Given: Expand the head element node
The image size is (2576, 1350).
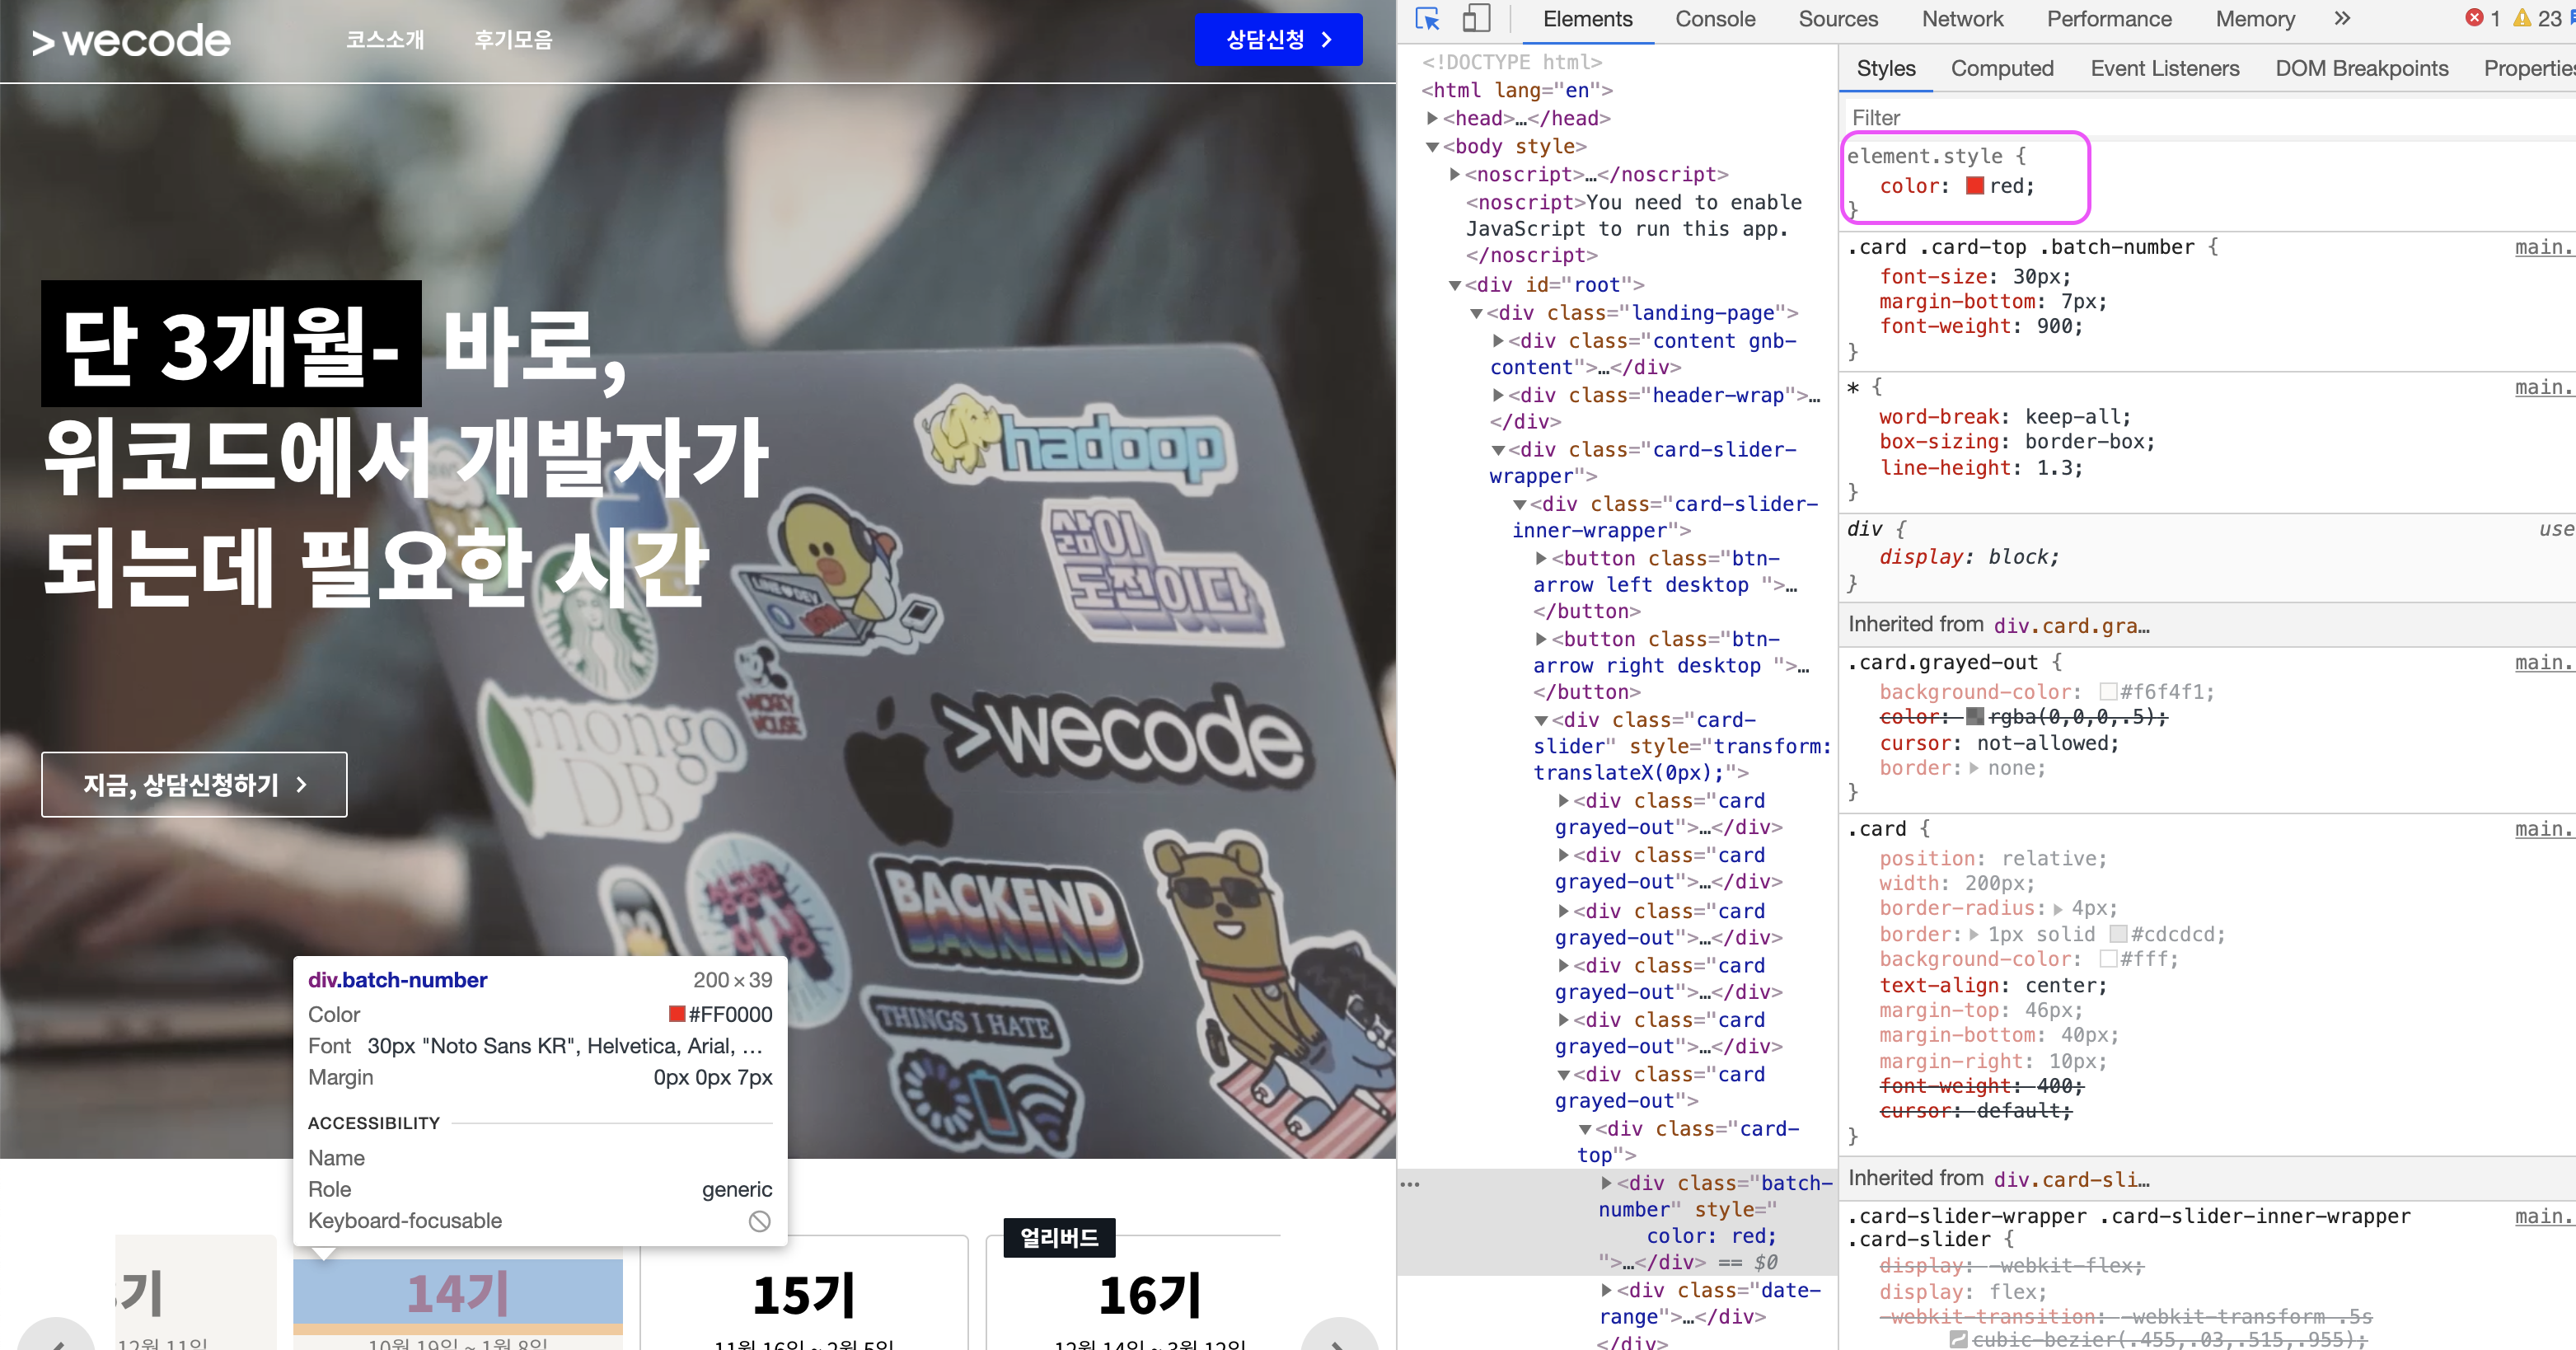Looking at the screenshot, I should tap(1432, 118).
